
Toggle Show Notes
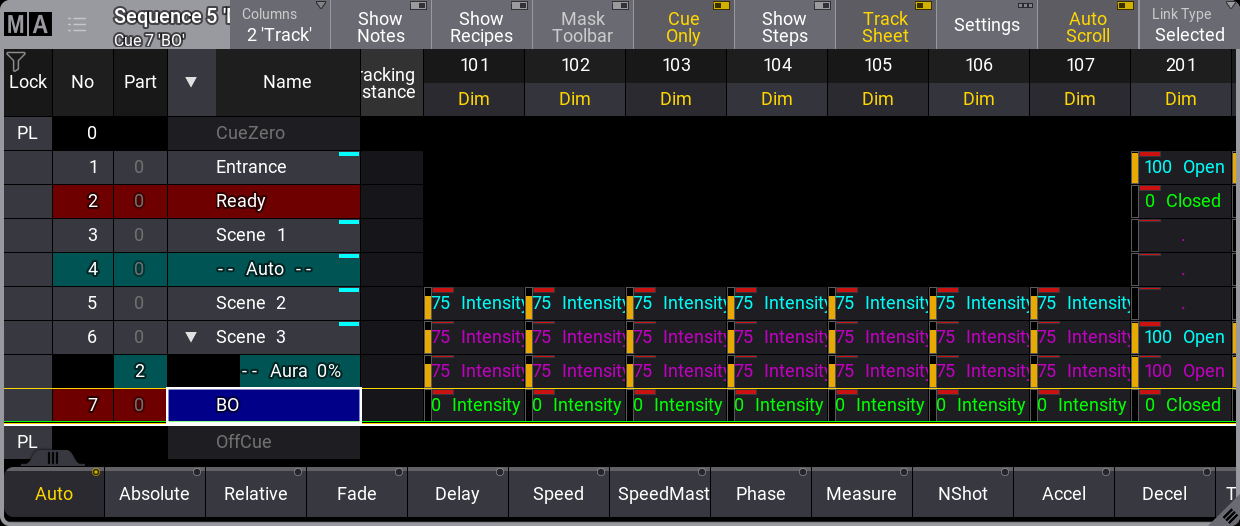click(x=380, y=25)
